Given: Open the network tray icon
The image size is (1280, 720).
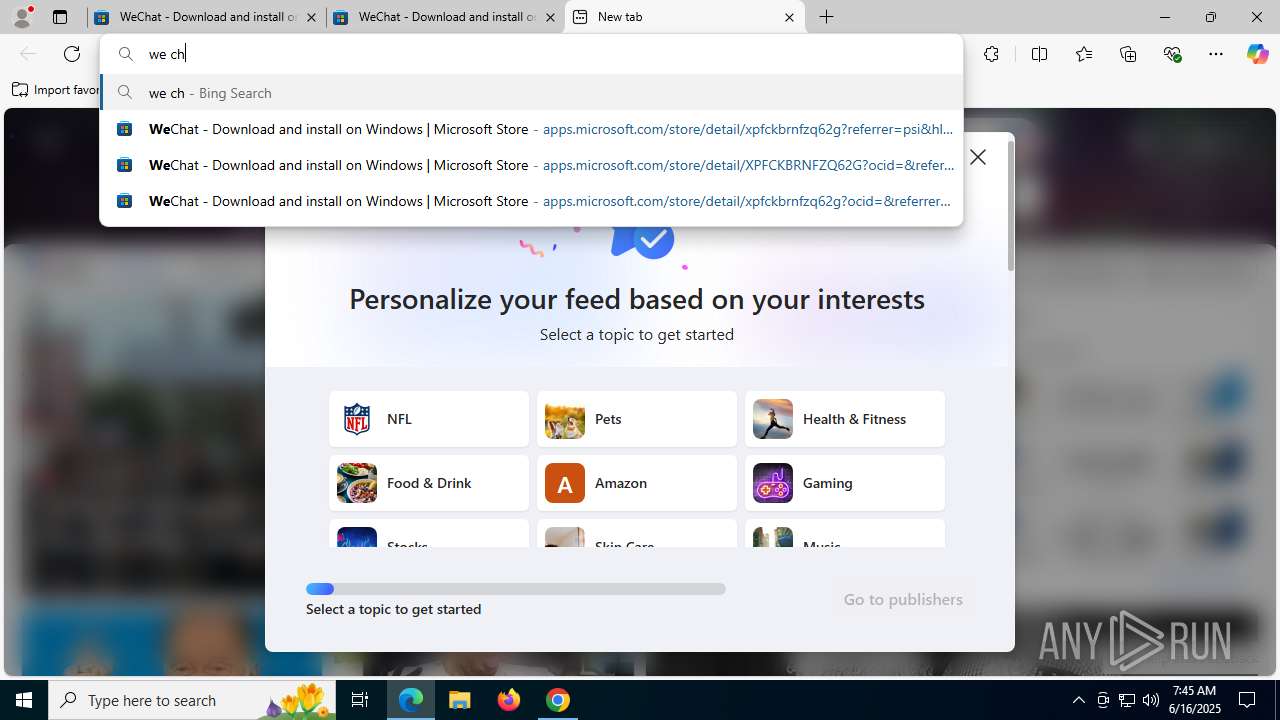Looking at the screenshot, I should pos(1126,700).
